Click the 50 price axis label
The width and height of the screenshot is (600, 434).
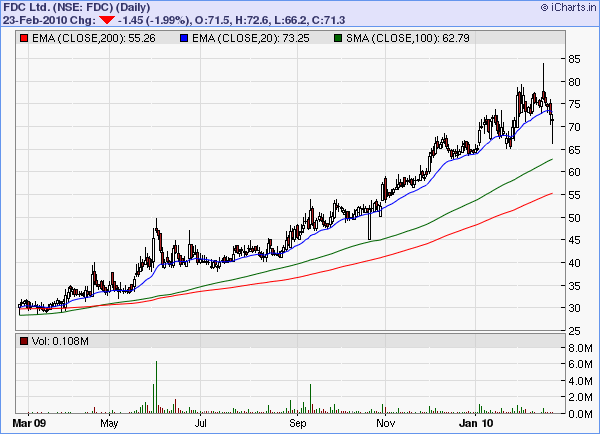pyautogui.click(x=574, y=218)
